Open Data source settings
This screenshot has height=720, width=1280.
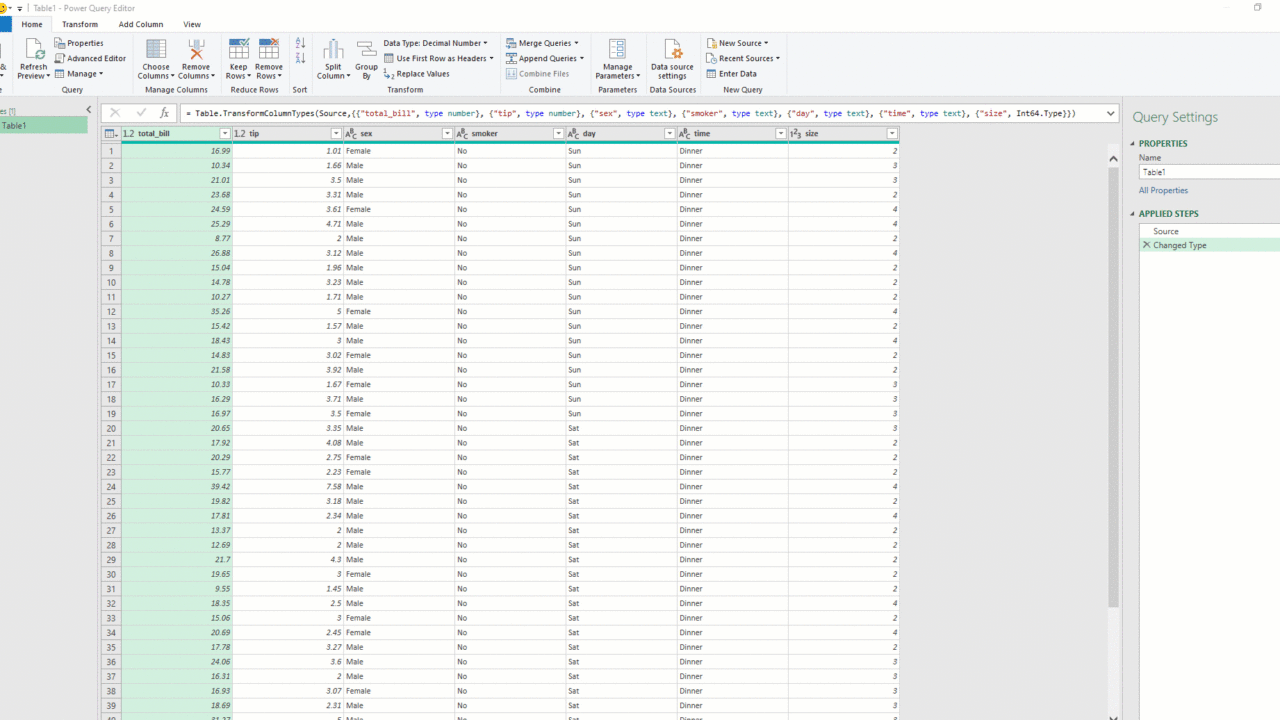coord(672,52)
